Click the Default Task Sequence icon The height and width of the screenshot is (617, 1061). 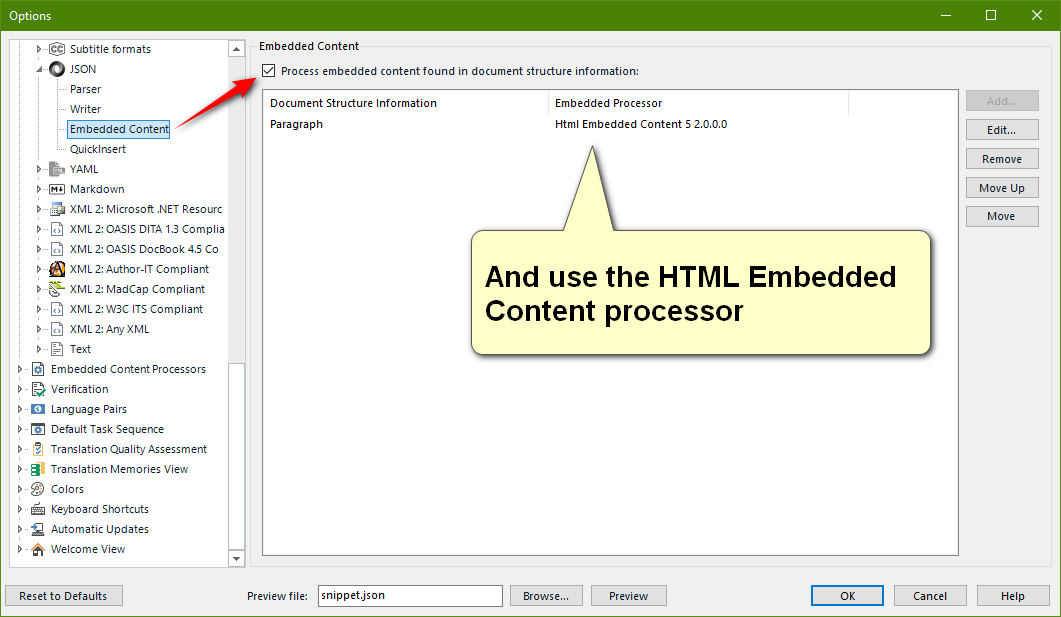(38, 429)
